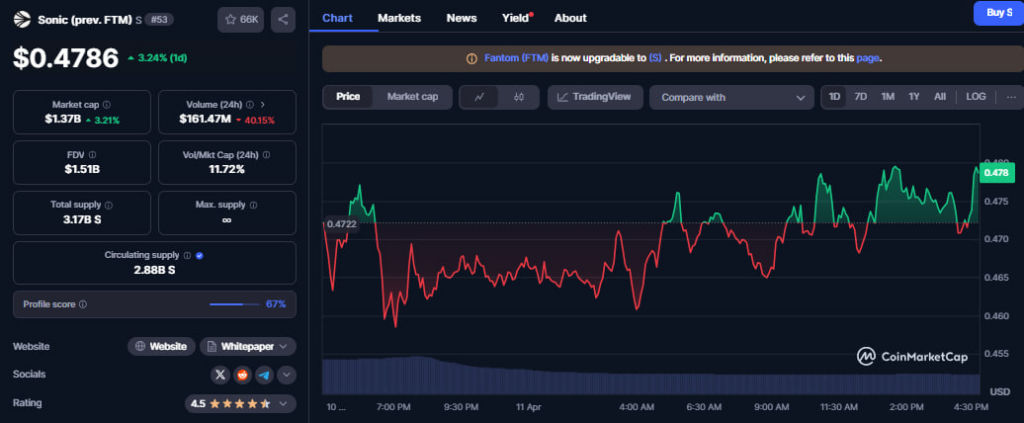The height and width of the screenshot is (423, 1024).
Task: Open the X (Twitter) social link
Action: point(220,375)
